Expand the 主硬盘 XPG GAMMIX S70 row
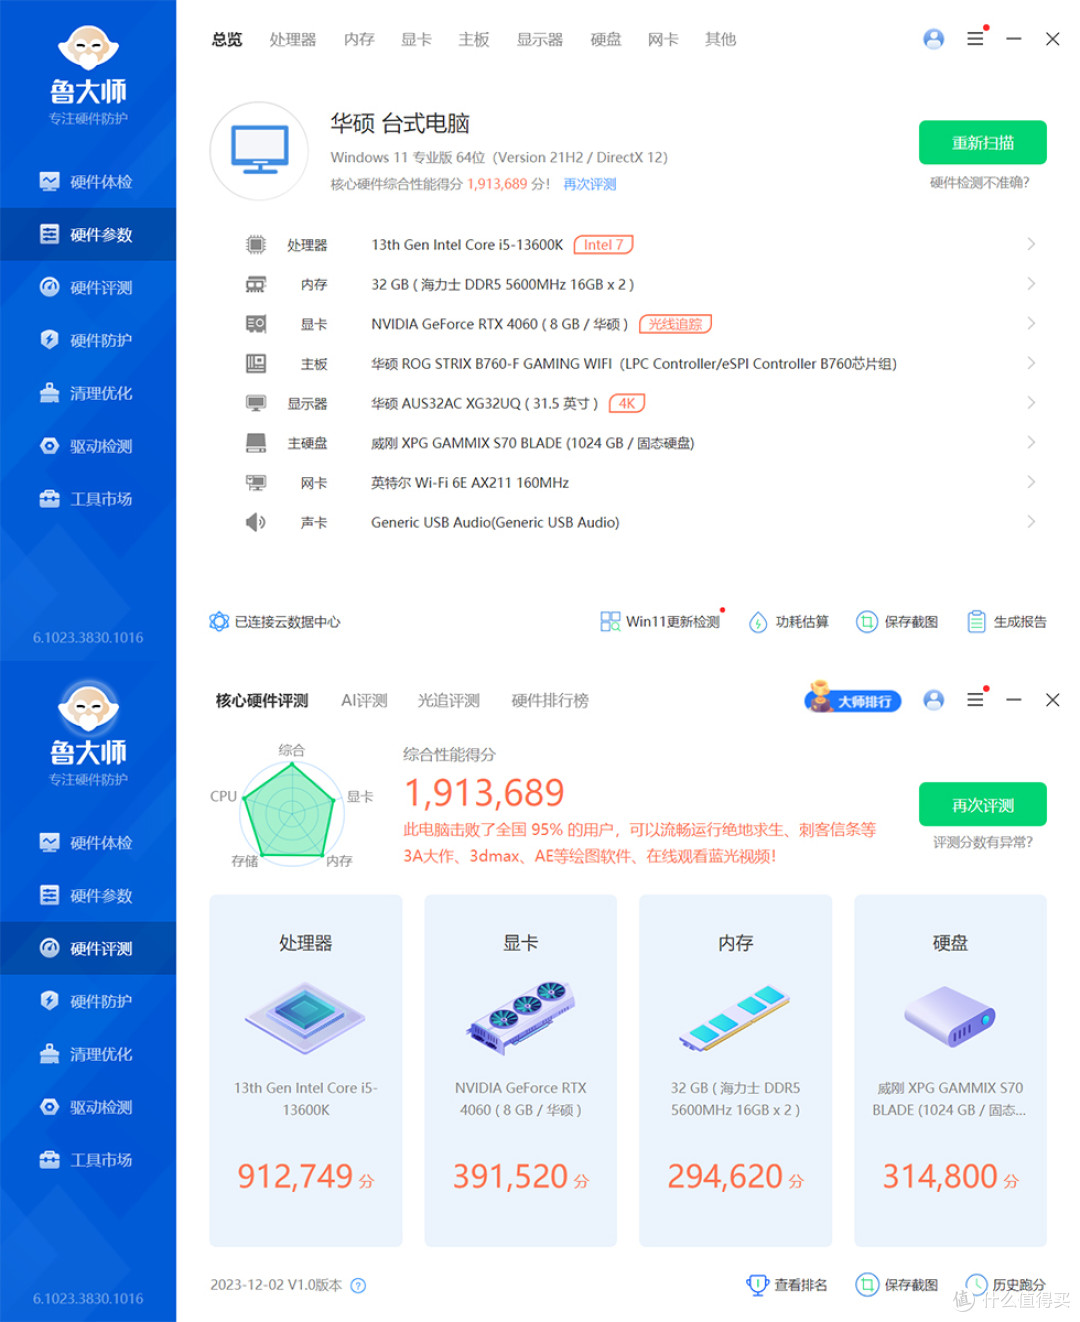The height and width of the screenshot is (1322, 1080). [x=640, y=443]
